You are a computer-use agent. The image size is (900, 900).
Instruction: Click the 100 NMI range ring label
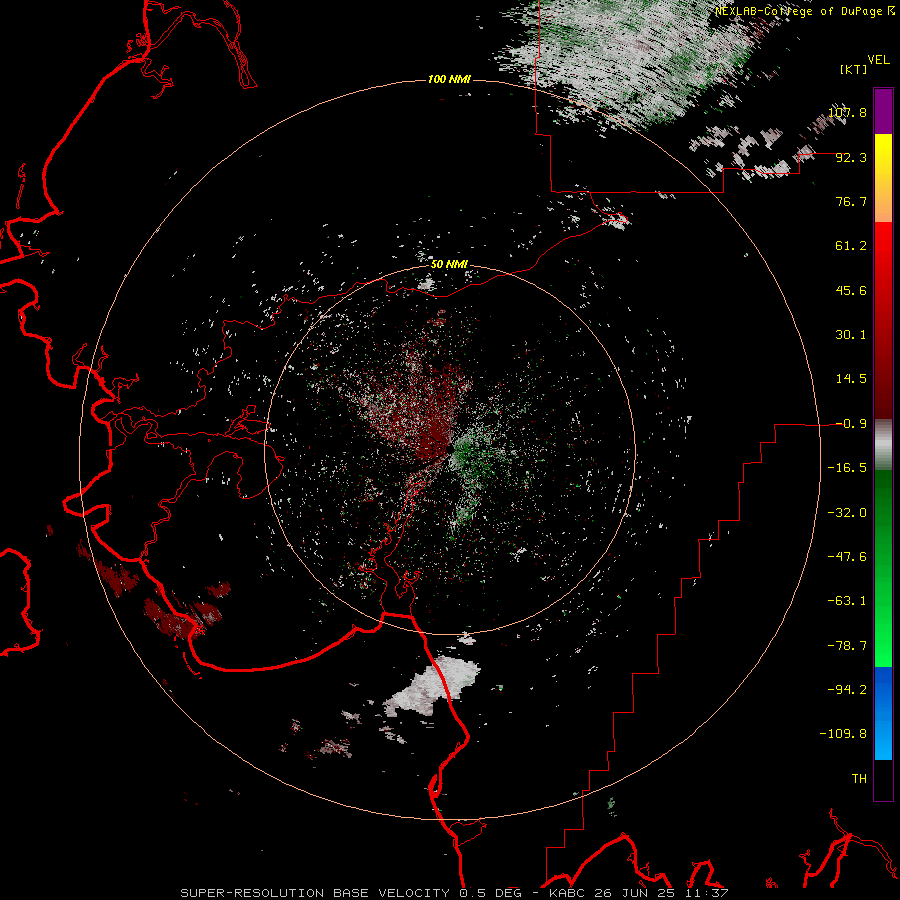(x=449, y=79)
